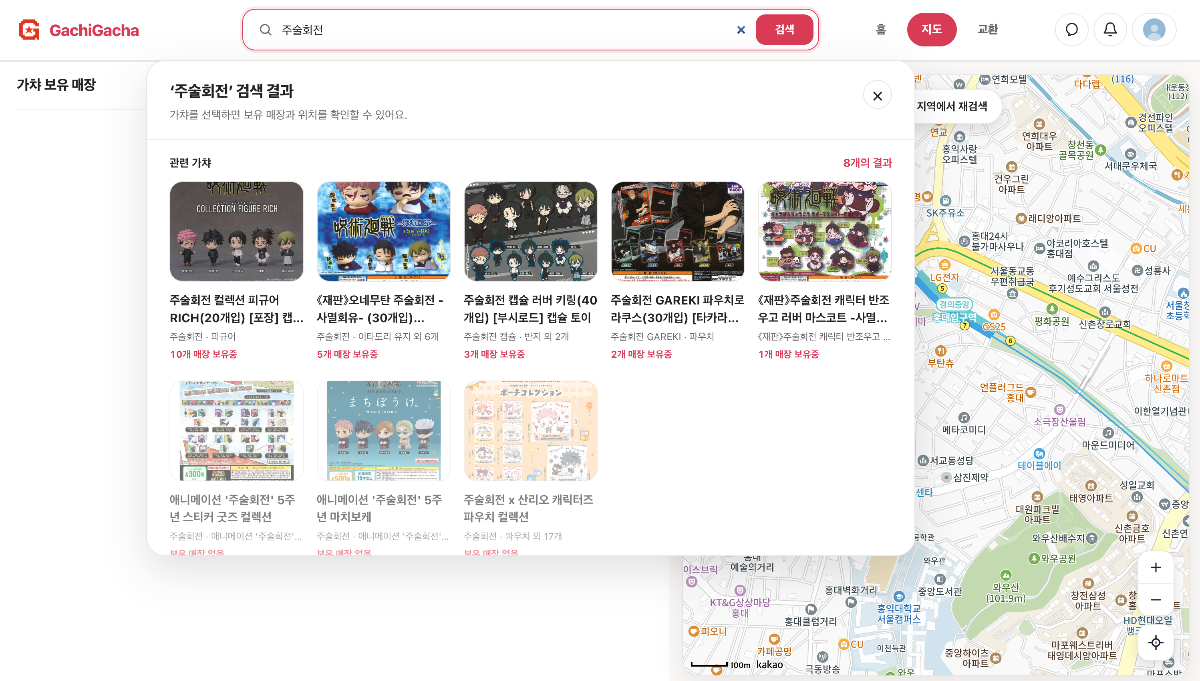Clear the search text with X icon
Image resolution: width=1200 pixels, height=681 pixels.
741,30
